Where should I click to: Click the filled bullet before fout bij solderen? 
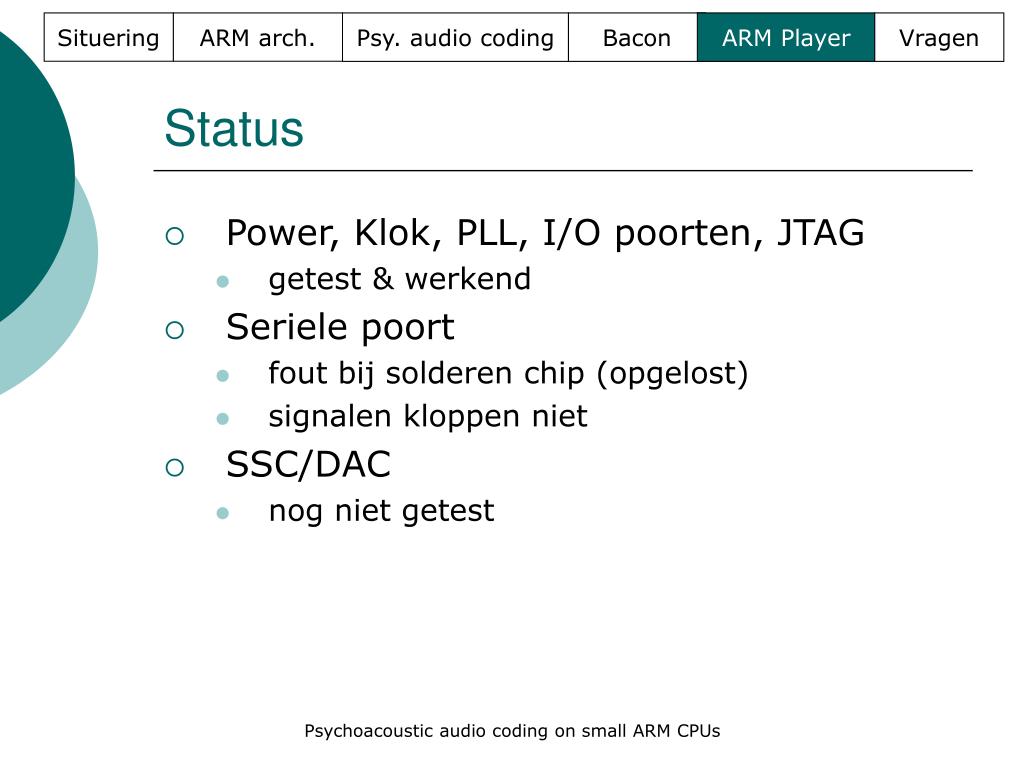click(x=223, y=376)
